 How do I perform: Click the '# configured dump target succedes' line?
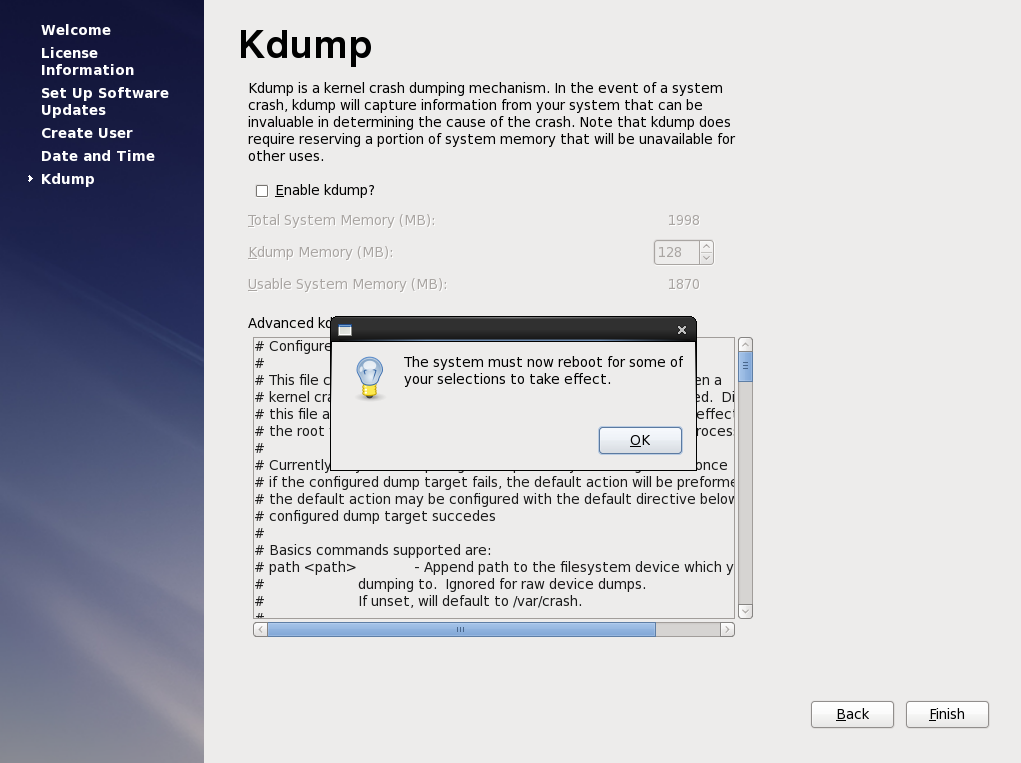click(x=375, y=516)
